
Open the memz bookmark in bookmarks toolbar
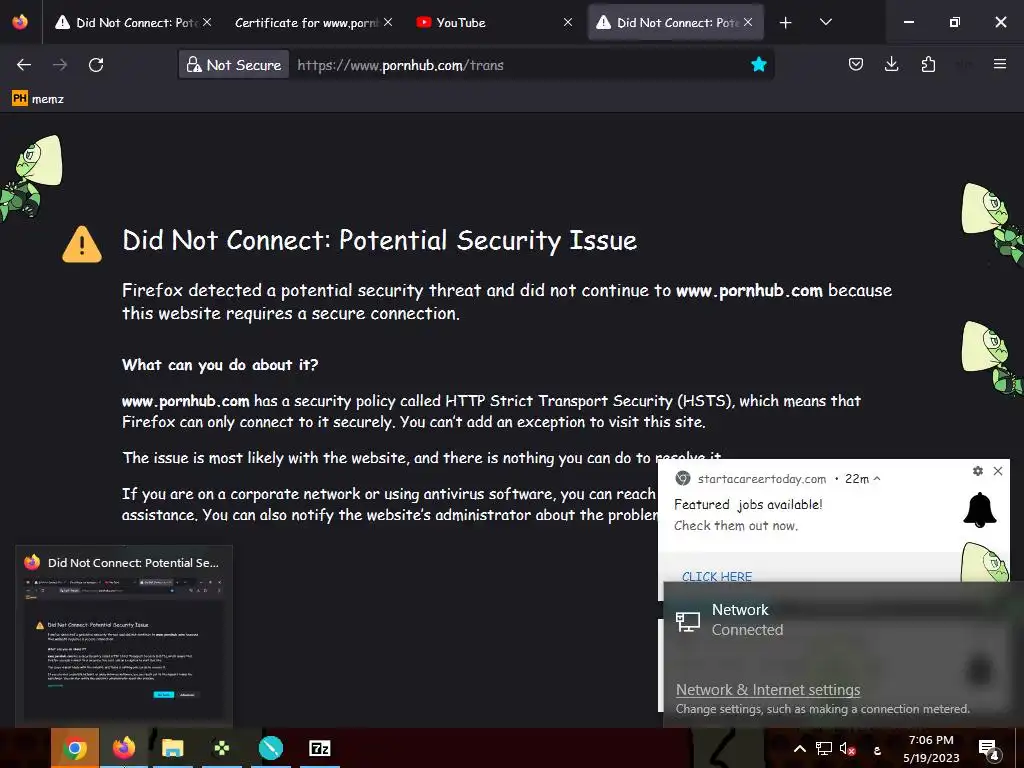coord(38,99)
